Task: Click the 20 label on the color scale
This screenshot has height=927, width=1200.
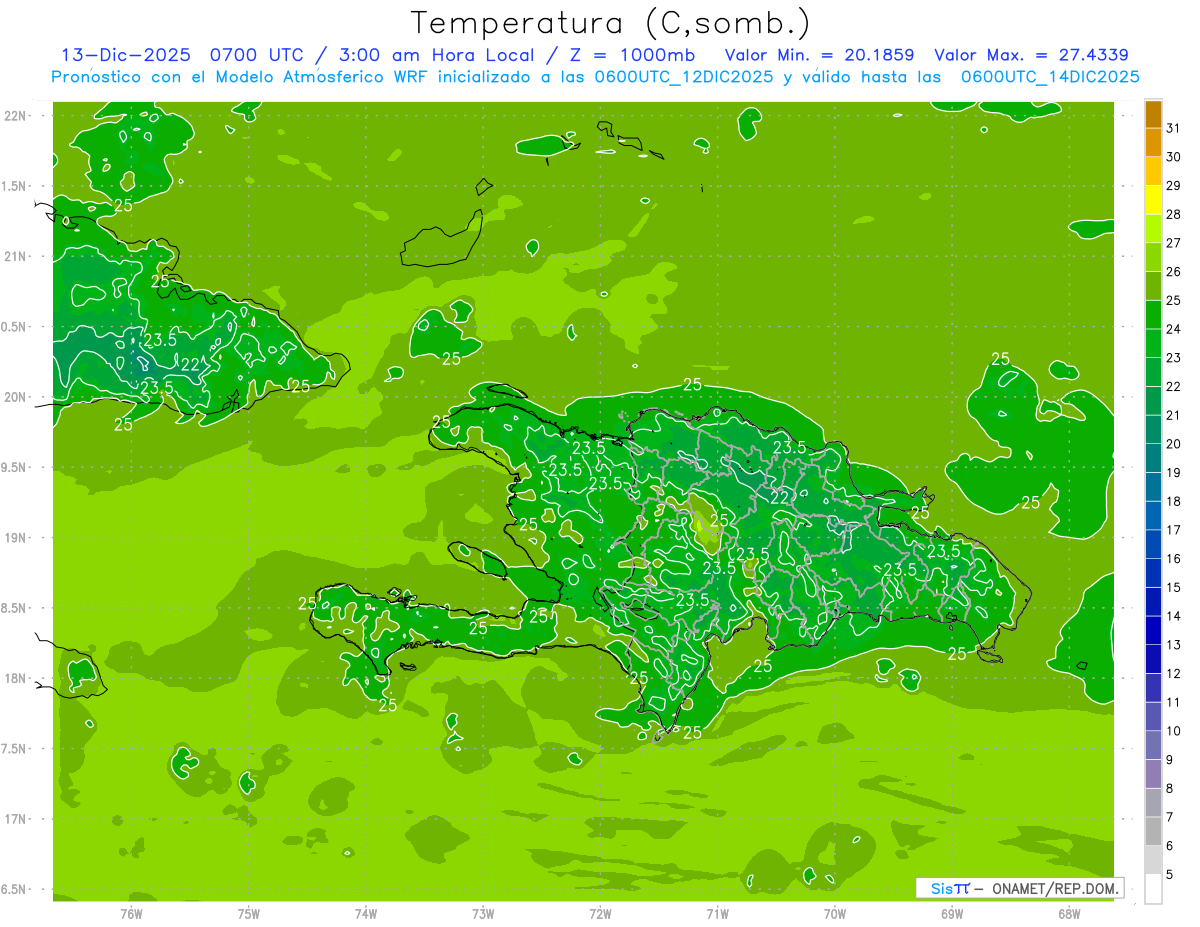Action: (x=1173, y=444)
